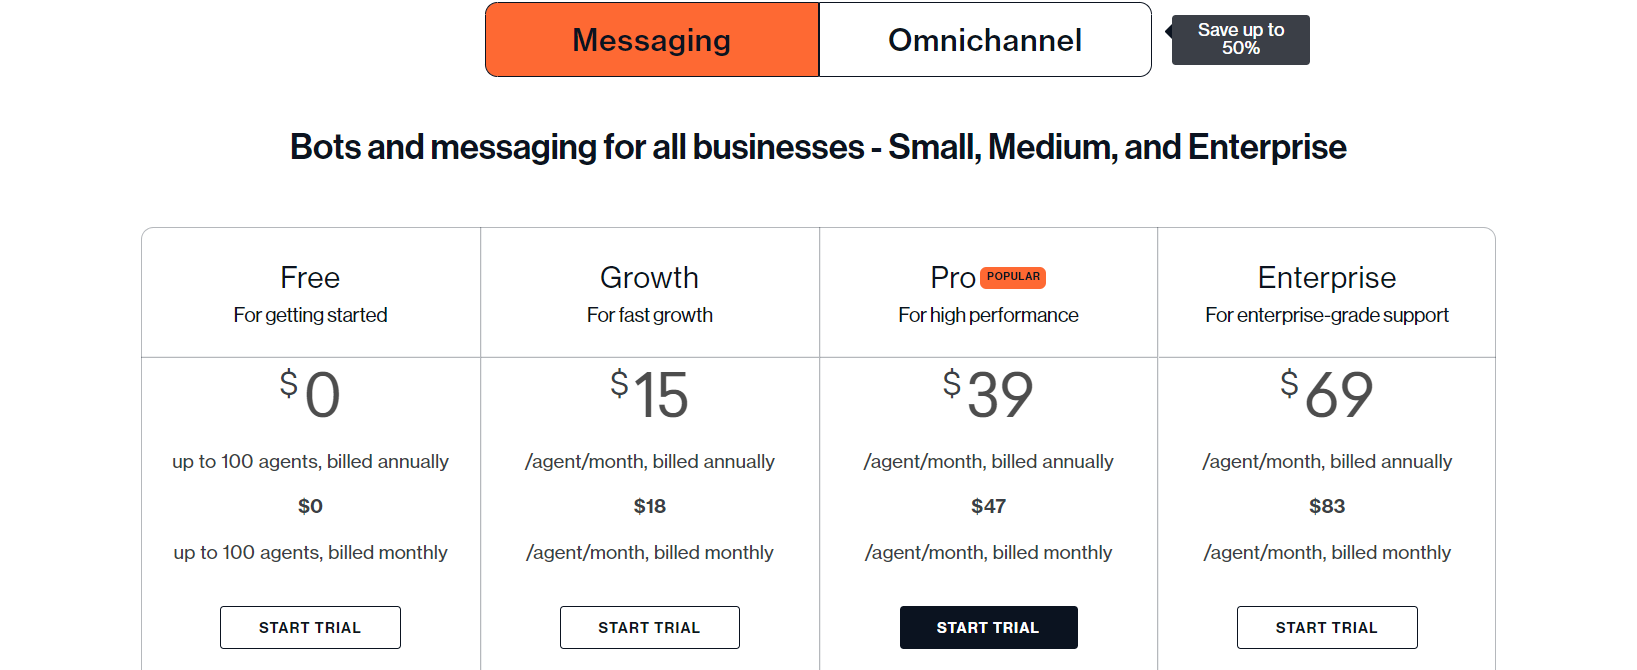The height and width of the screenshot is (670, 1637).
Task: Click the $18 monthly billing price
Action: click(650, 506)
